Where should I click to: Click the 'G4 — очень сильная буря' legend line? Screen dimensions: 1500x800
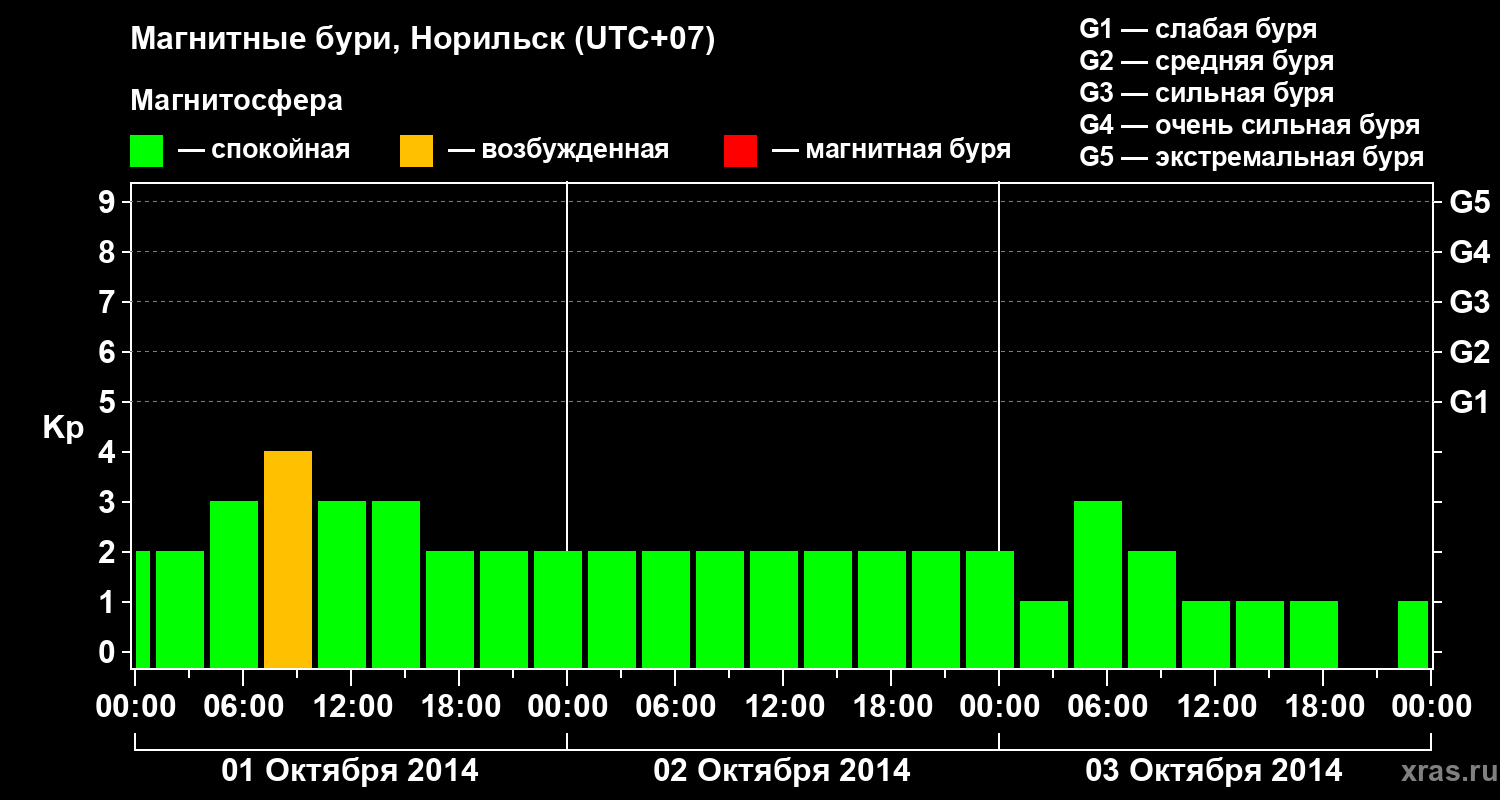point(1250,125)
